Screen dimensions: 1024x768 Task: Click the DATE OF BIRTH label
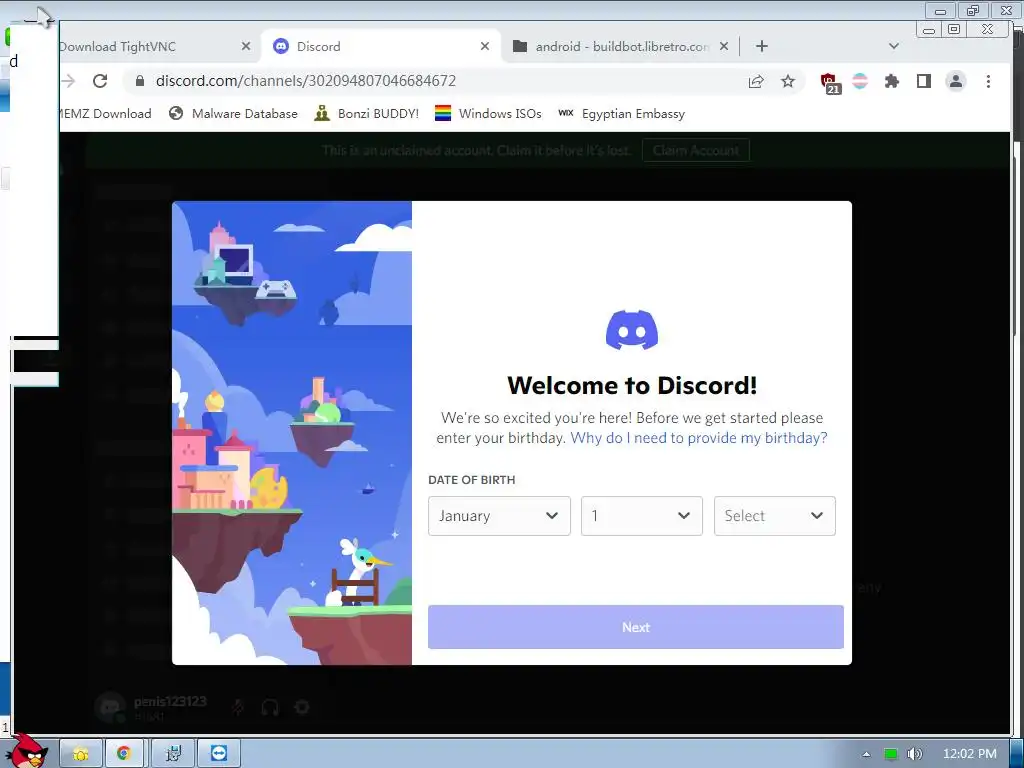pyautogui.click(x=472, y=480)
